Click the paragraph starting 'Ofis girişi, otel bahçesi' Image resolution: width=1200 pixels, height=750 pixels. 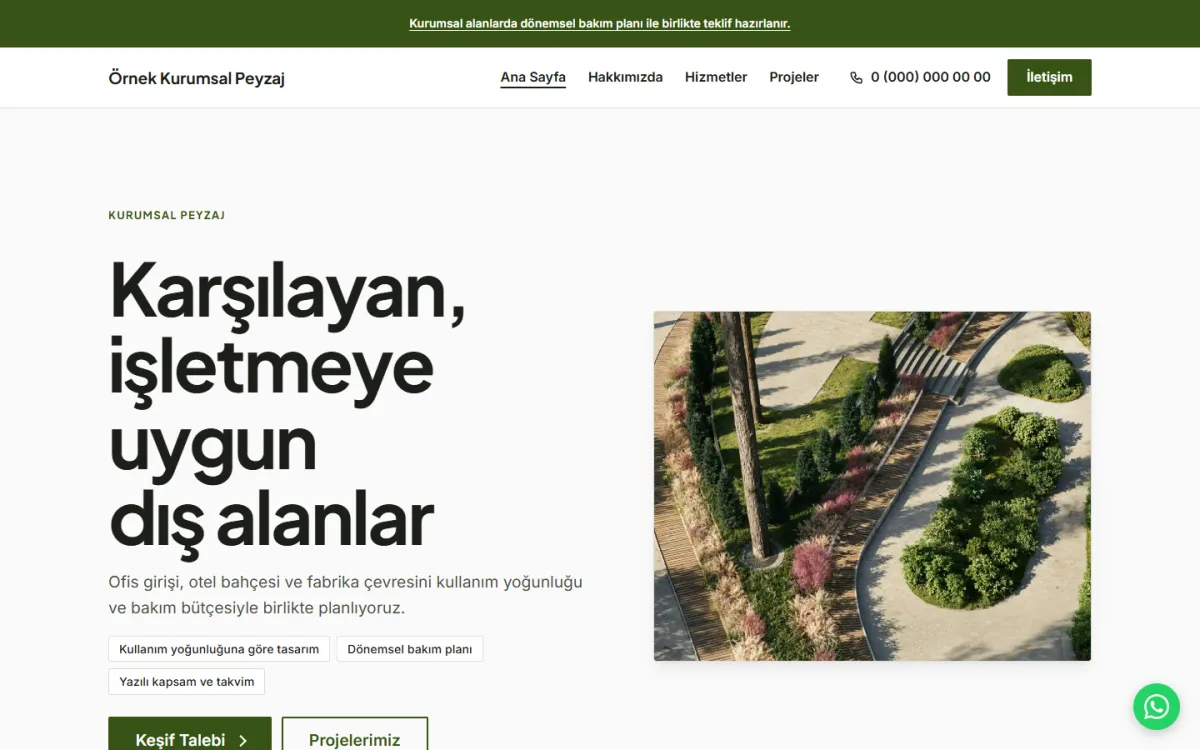tap(346, 594)
